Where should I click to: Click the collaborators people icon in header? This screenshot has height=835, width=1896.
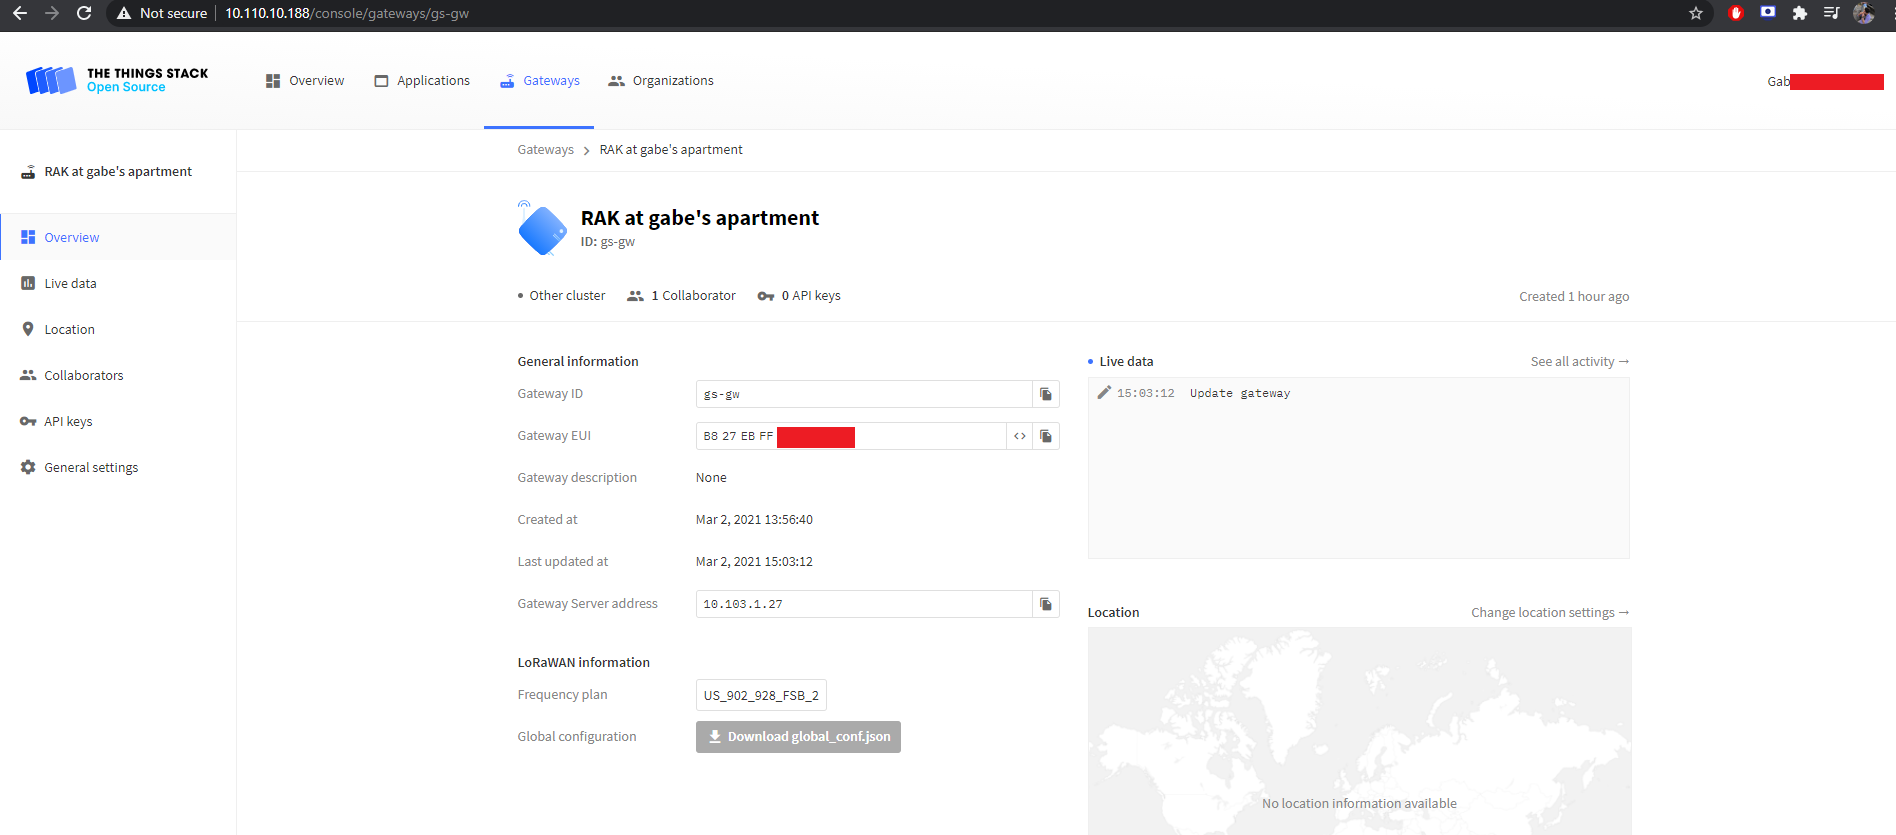pyautogui.click(x=635, y=296)
